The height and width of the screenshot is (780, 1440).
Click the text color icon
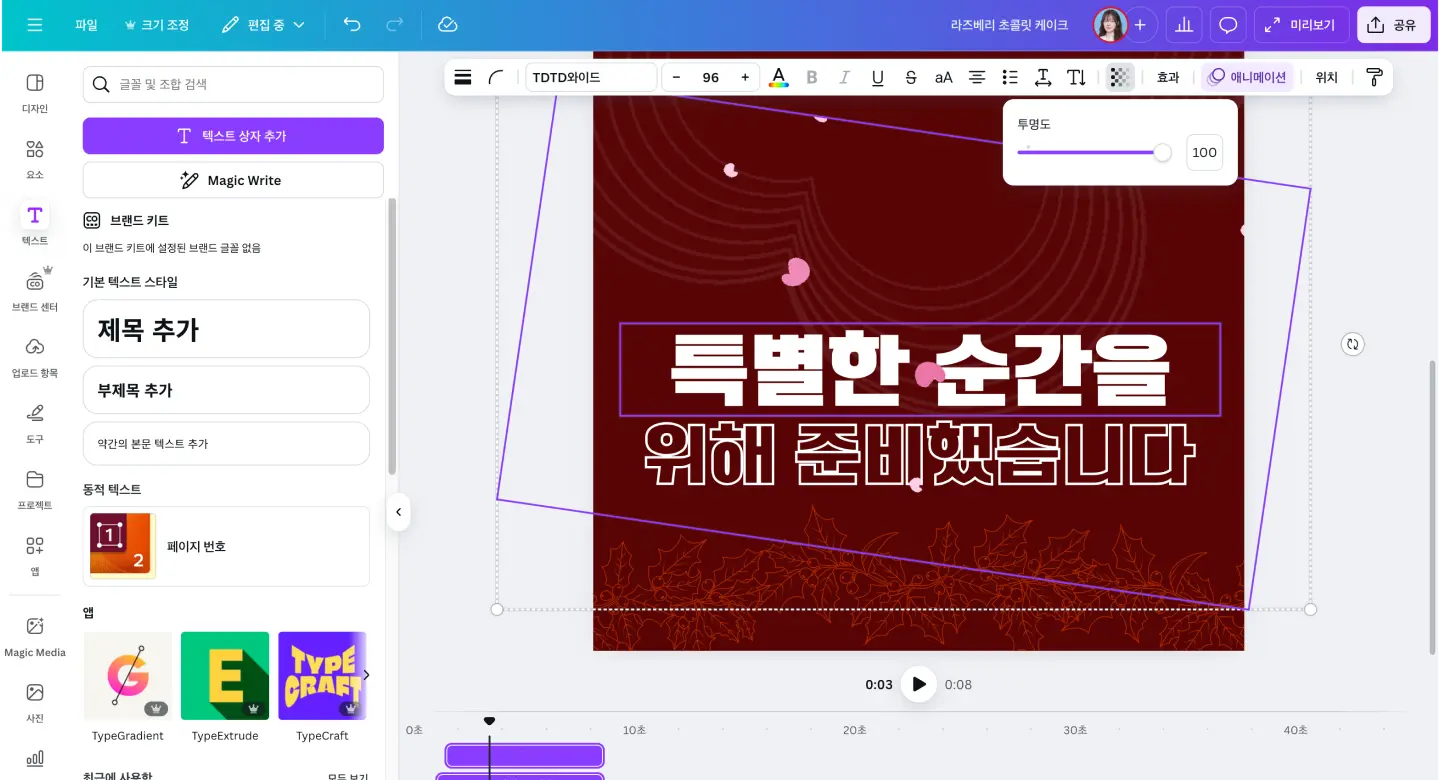click(778, 78)
